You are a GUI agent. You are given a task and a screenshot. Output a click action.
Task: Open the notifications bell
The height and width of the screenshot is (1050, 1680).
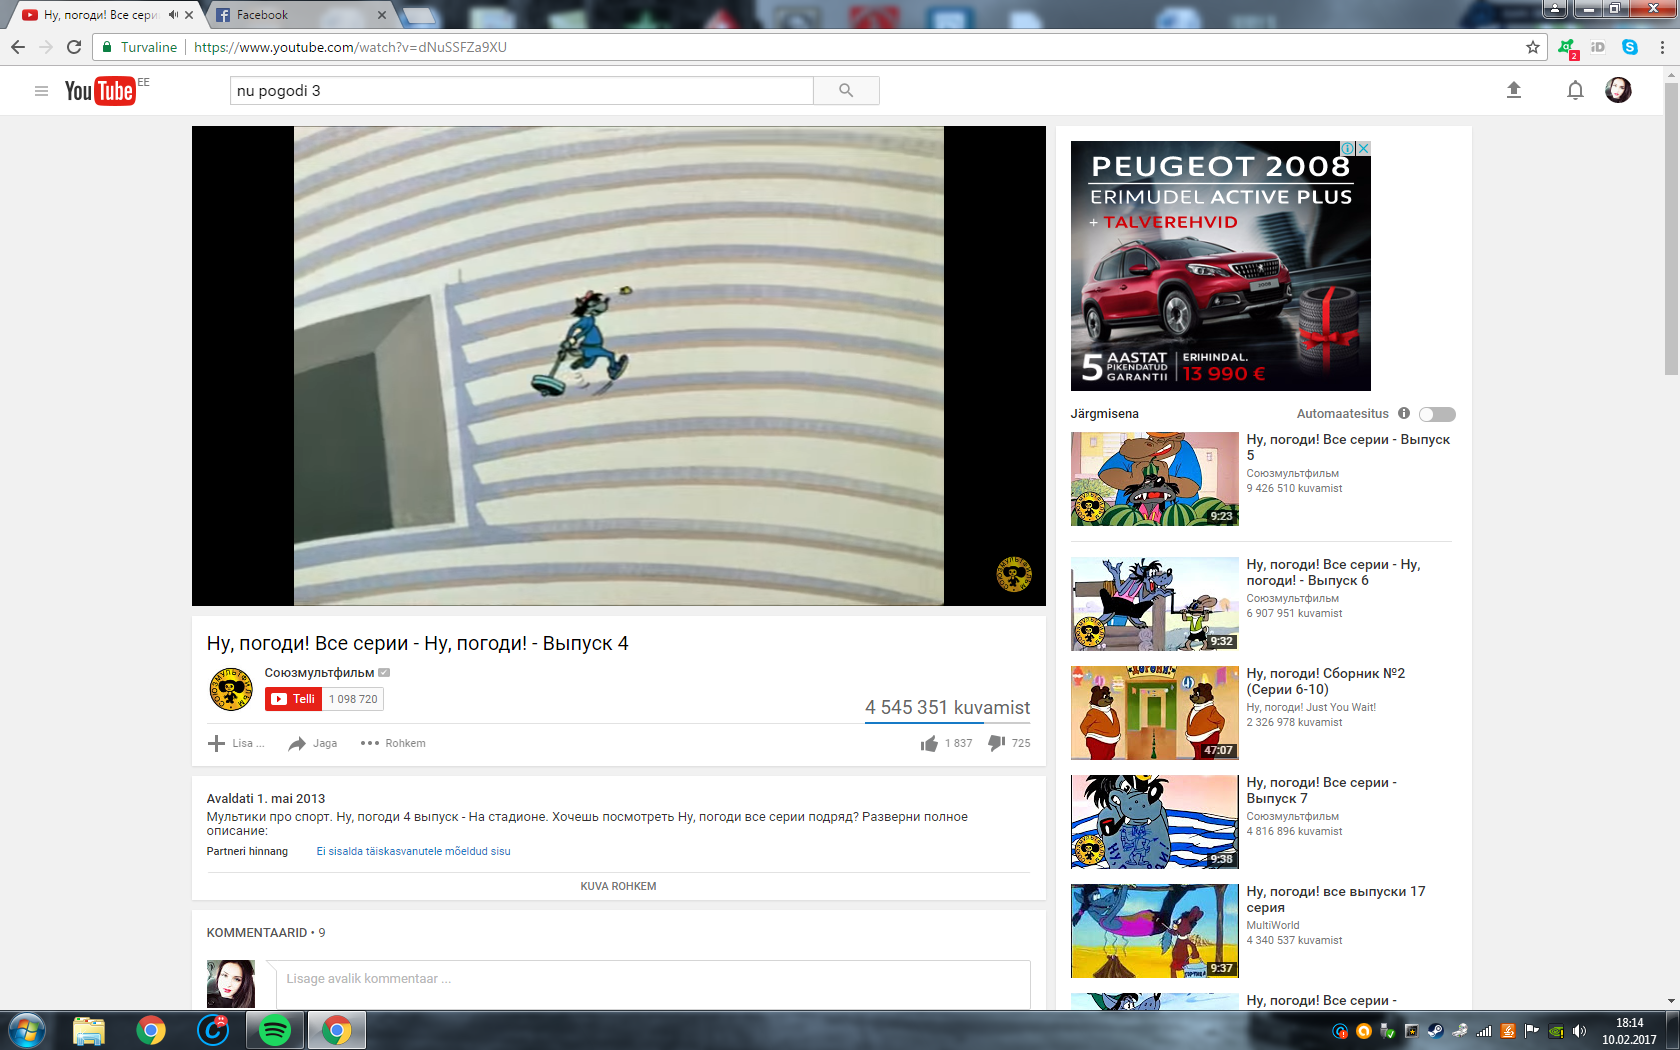point(1575,91)
